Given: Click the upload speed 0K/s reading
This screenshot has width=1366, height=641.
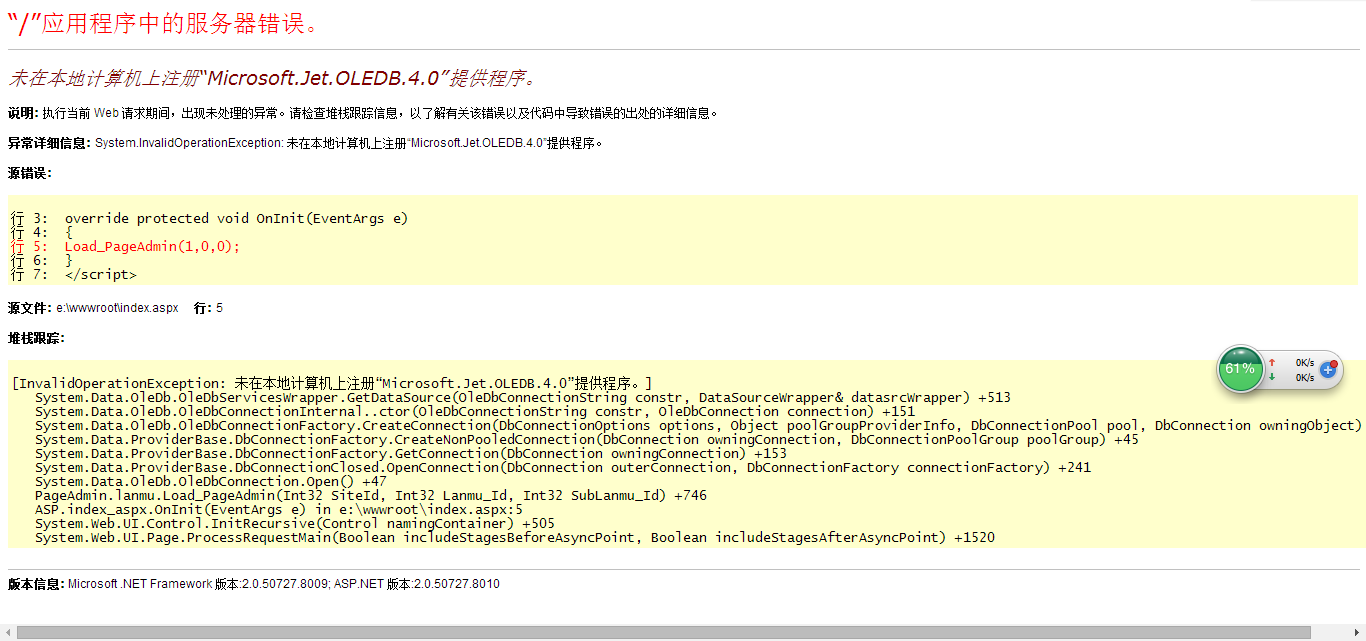Looking at the screenshot, I should coord(1304,362).
